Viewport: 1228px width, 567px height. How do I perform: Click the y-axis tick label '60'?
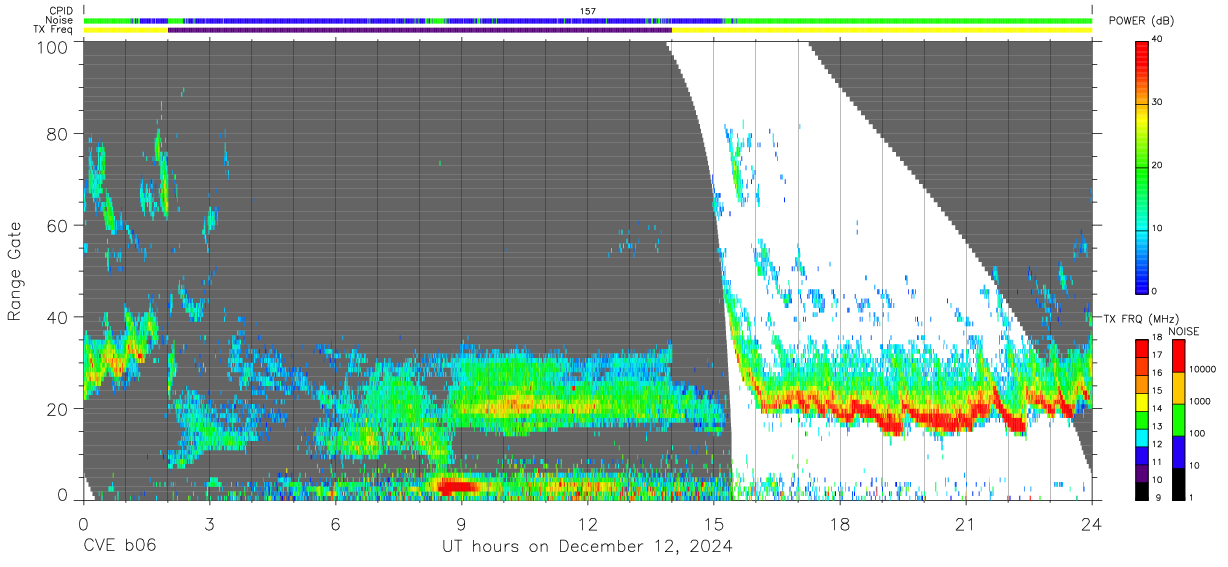coord(56,225)
